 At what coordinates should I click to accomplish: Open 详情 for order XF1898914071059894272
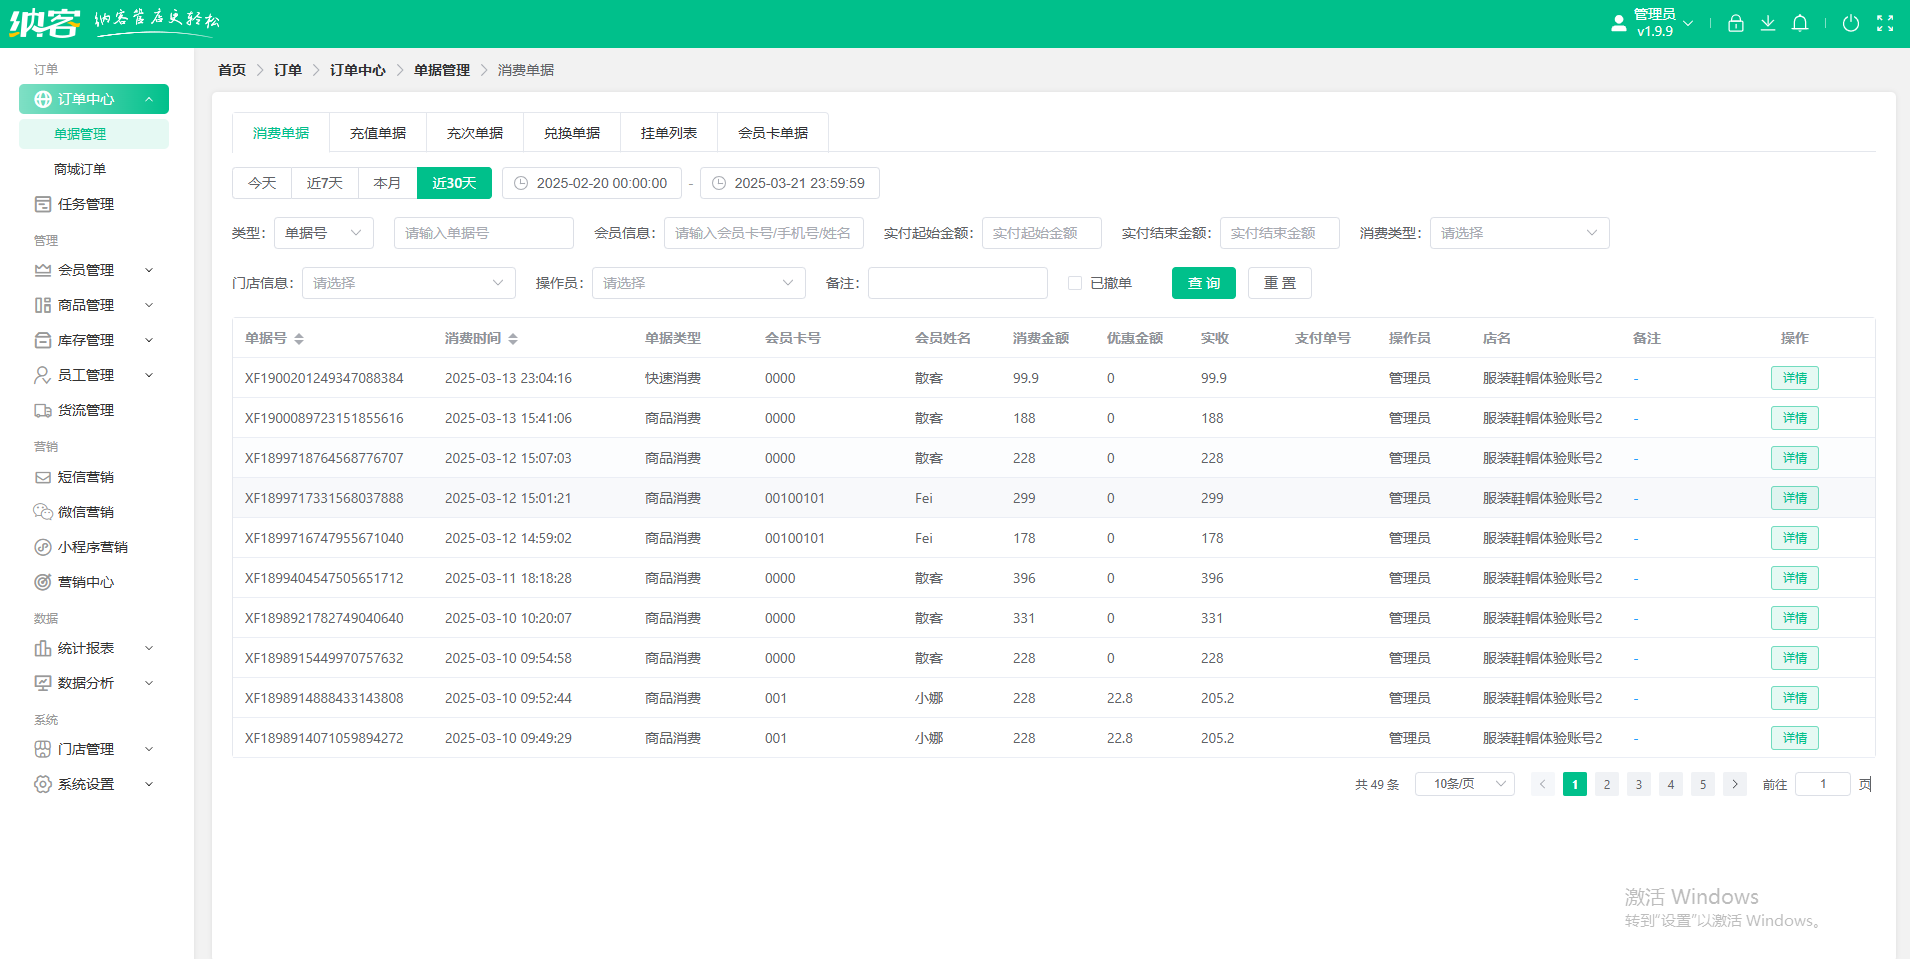tap(1795, 738)
